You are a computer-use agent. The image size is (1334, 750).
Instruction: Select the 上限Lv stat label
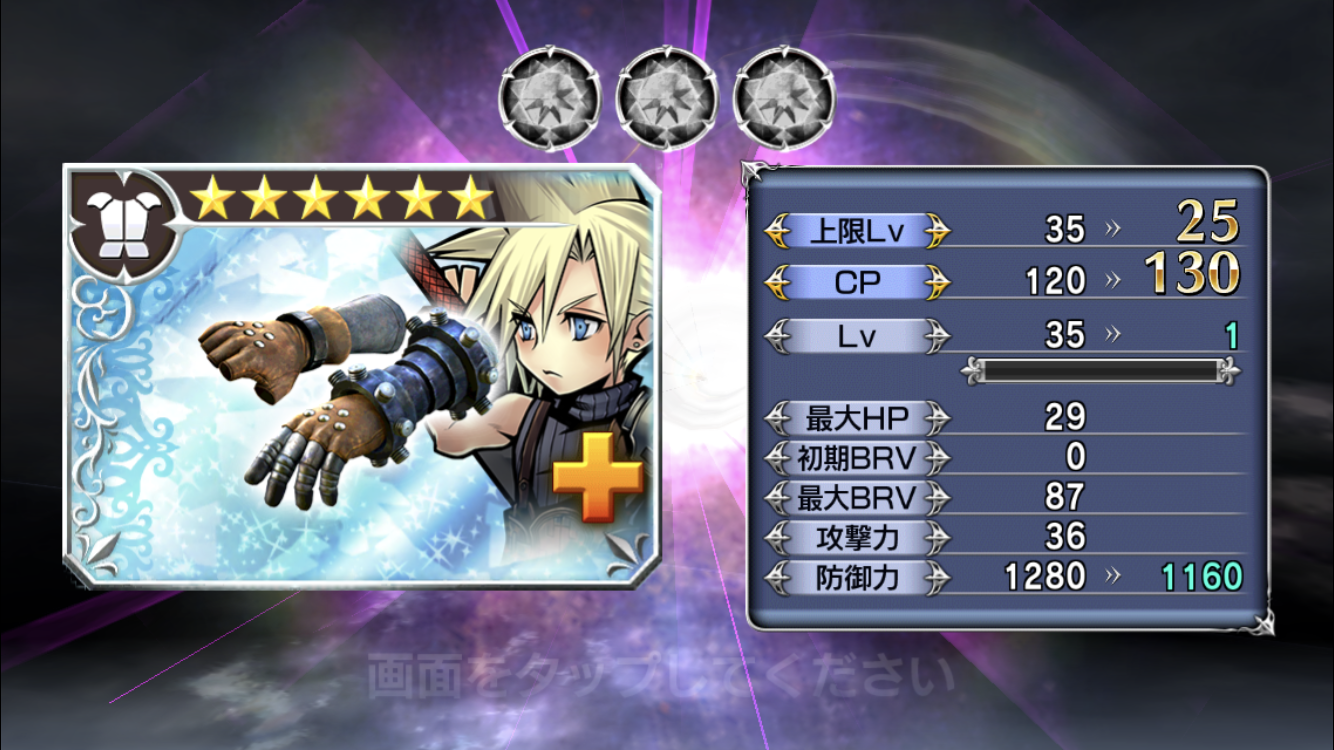point(857,230)
